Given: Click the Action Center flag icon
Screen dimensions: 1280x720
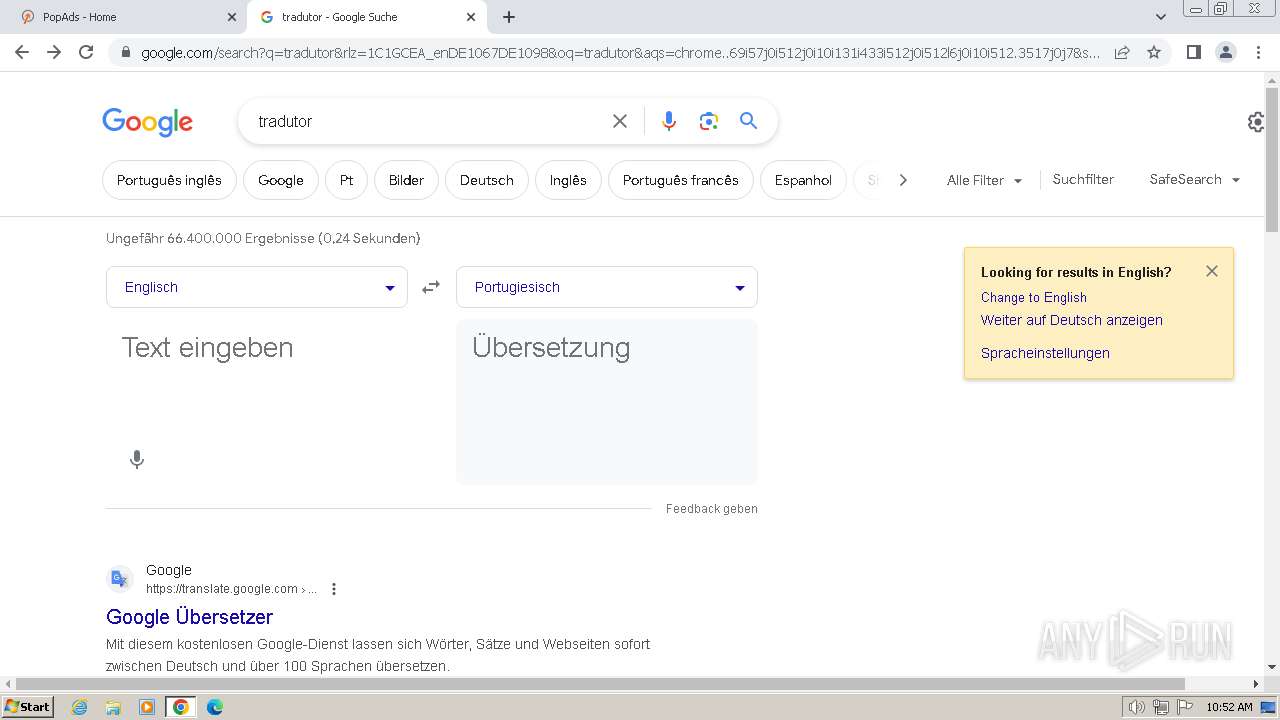Looking at the screenshot, I should click(1185, 707).
